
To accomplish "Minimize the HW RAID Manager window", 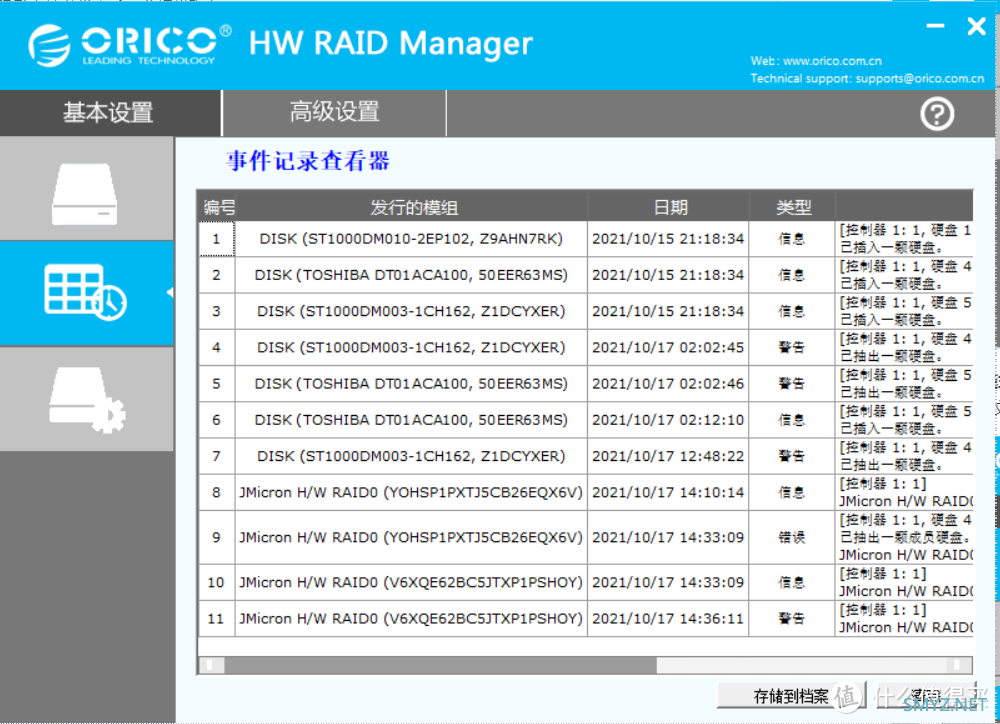I will [x=935, y=26].
